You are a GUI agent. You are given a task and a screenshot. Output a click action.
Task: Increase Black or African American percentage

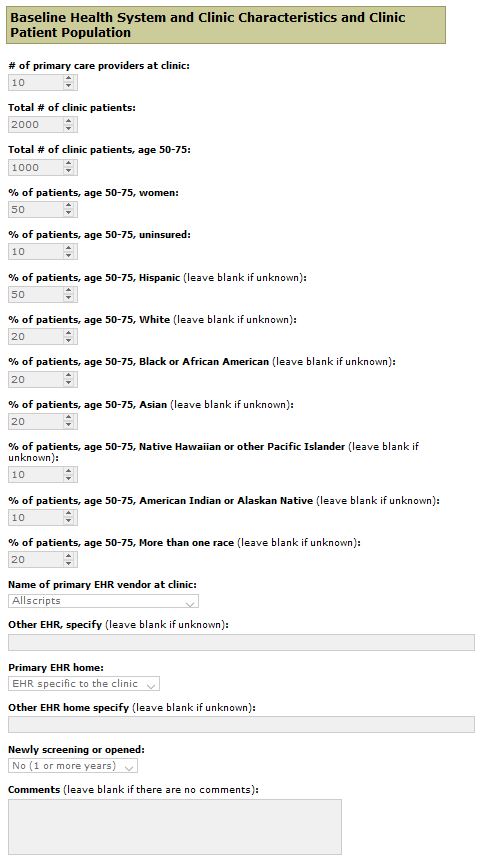tap(69, 376)
